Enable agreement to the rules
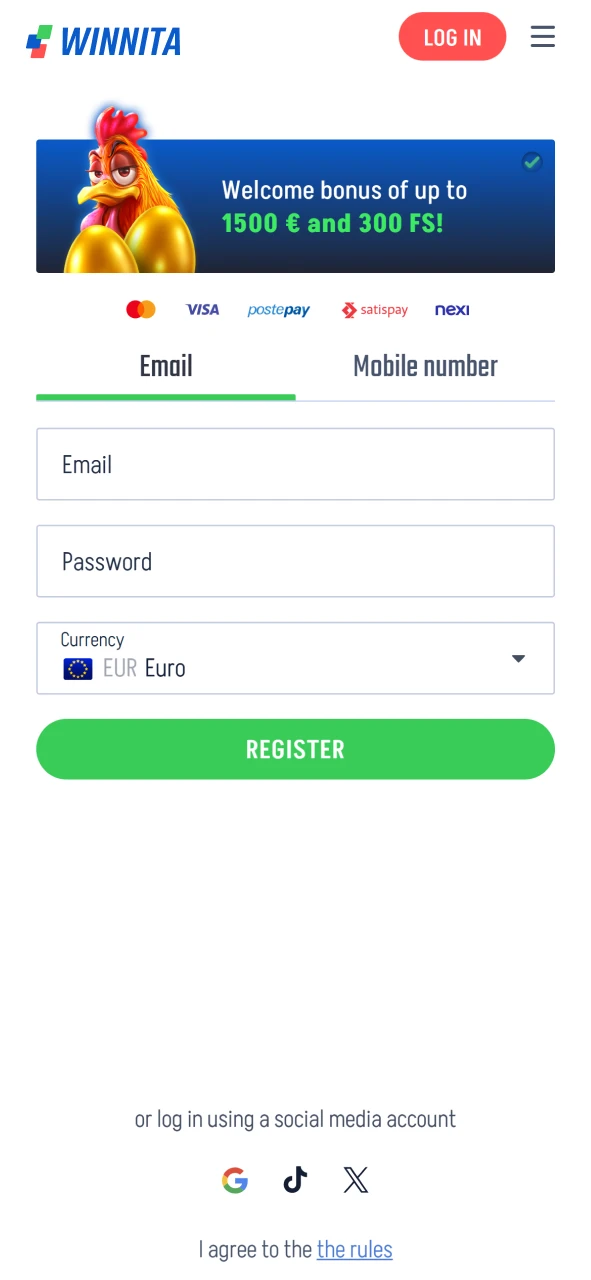This screenshot has width=591, height=1280. click(x=295, y=1249)
